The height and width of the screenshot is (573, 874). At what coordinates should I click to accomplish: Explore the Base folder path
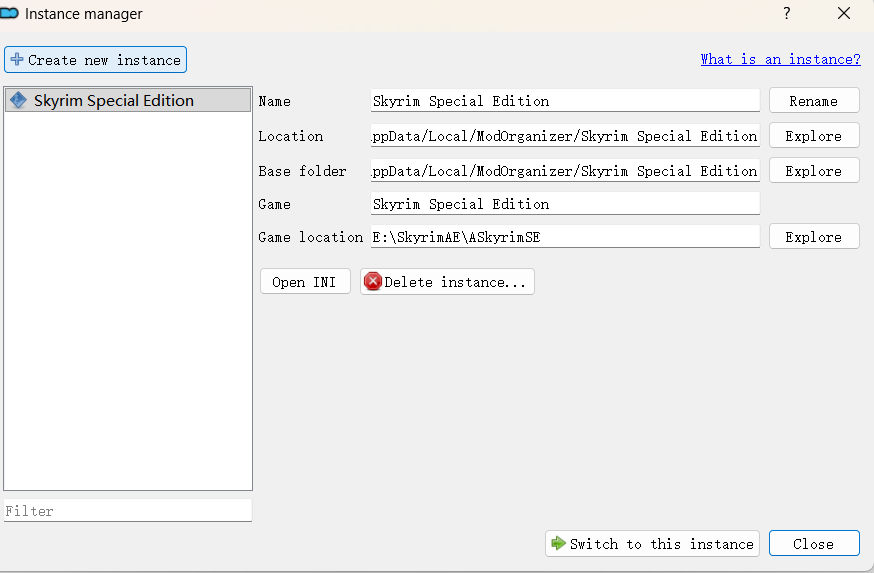tap(813, 171)
